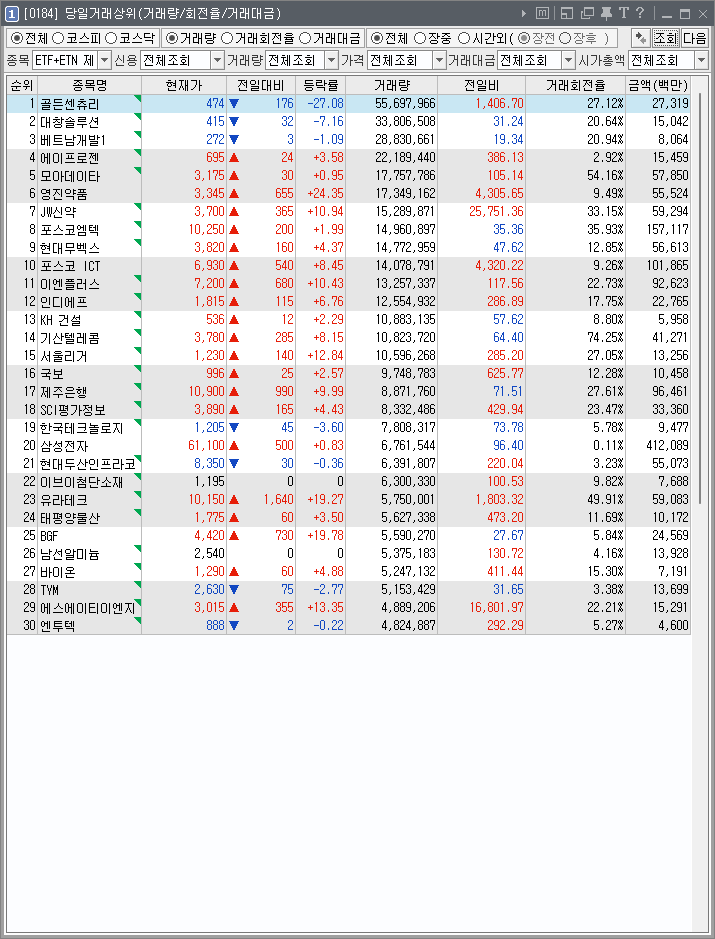The height and width of the screenshot is (939, 715).
Task: Select stock 서울리거
Action: 63,356
